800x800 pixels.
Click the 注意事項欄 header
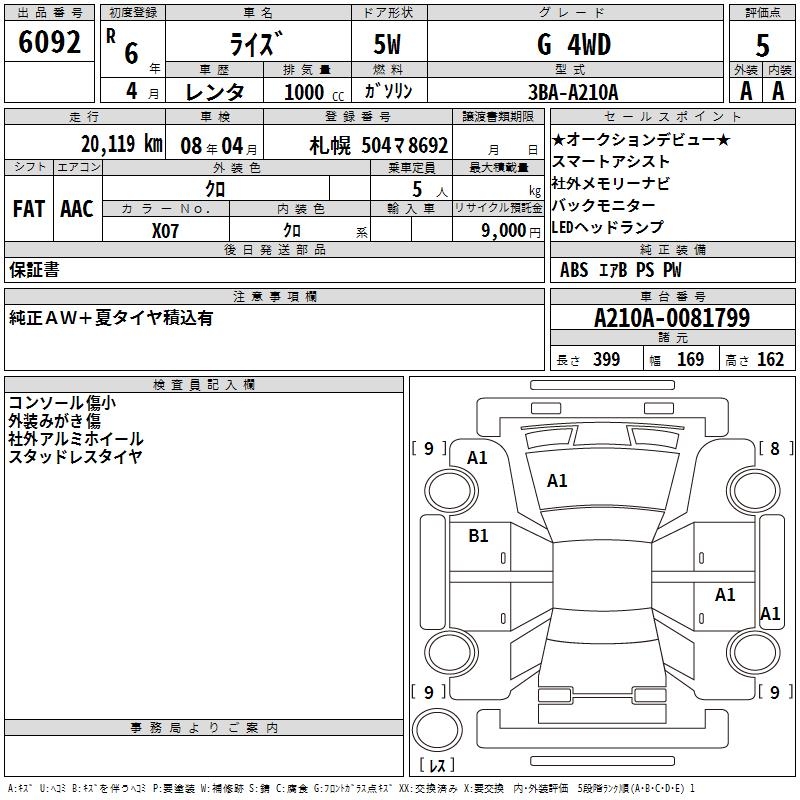click(x=274, y=296)
